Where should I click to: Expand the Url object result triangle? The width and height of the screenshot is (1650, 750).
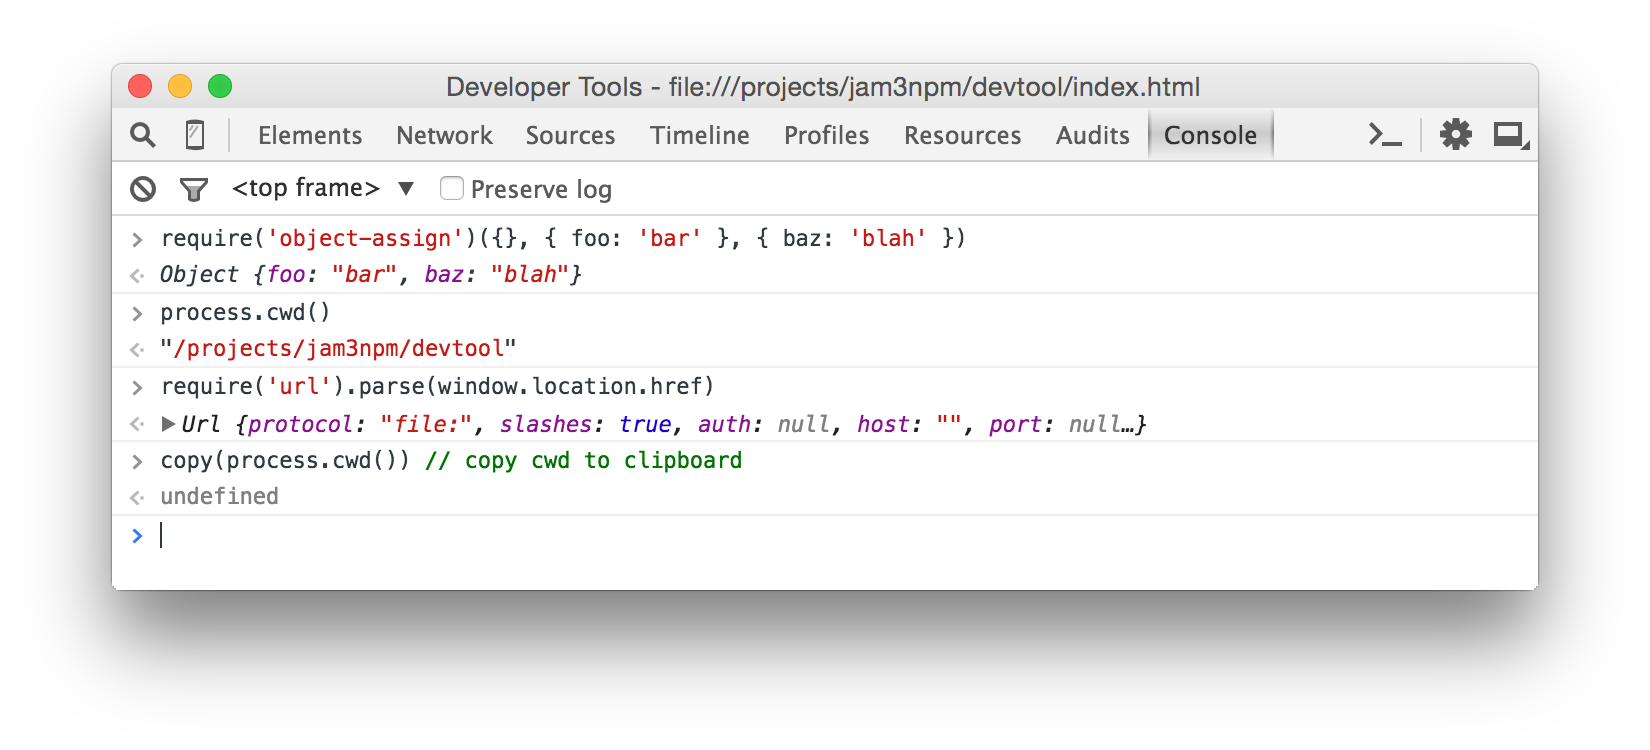tap(168, 424)
